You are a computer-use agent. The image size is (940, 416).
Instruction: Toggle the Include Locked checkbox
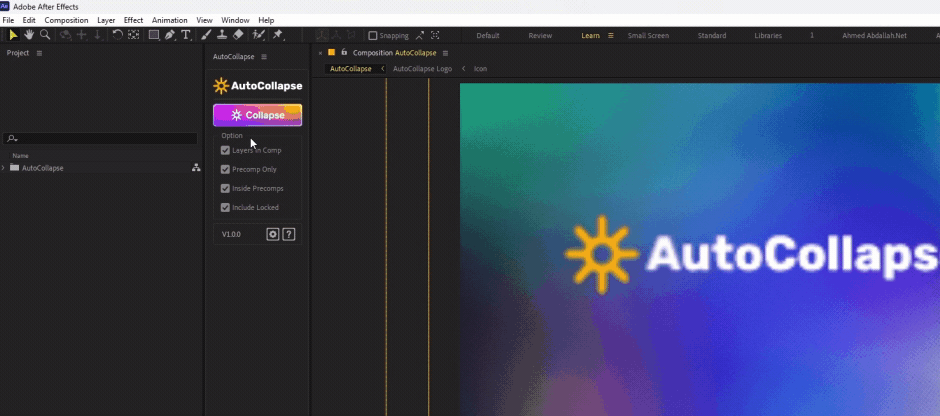tap(225, 208)
